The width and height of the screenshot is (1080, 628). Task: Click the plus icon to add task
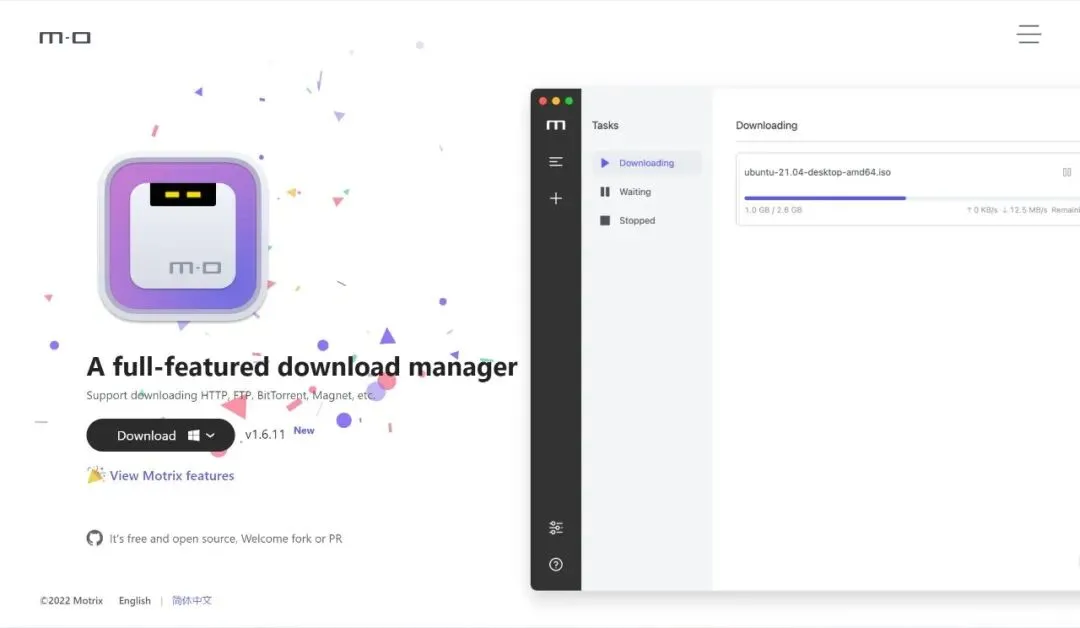[x=556, y=198]
